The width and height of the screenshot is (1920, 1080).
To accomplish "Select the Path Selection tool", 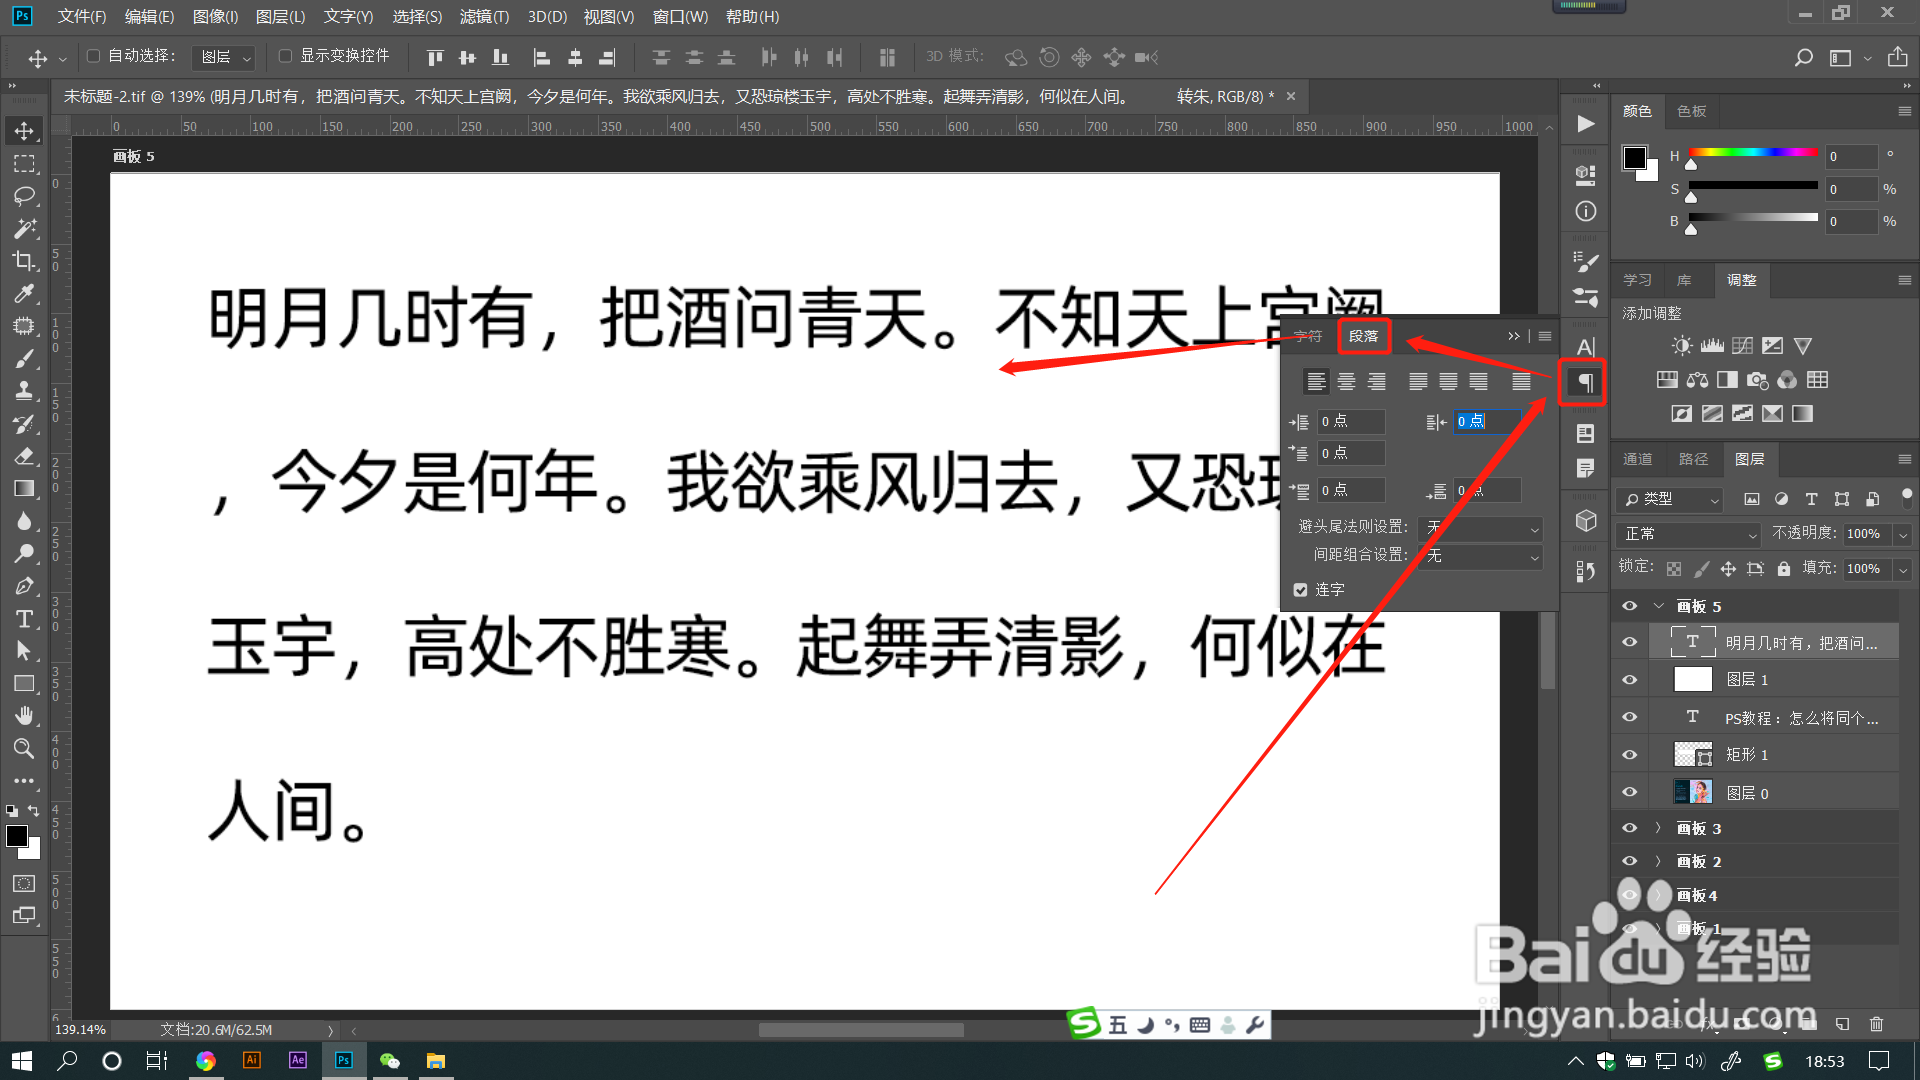I will tap(24, 651).
